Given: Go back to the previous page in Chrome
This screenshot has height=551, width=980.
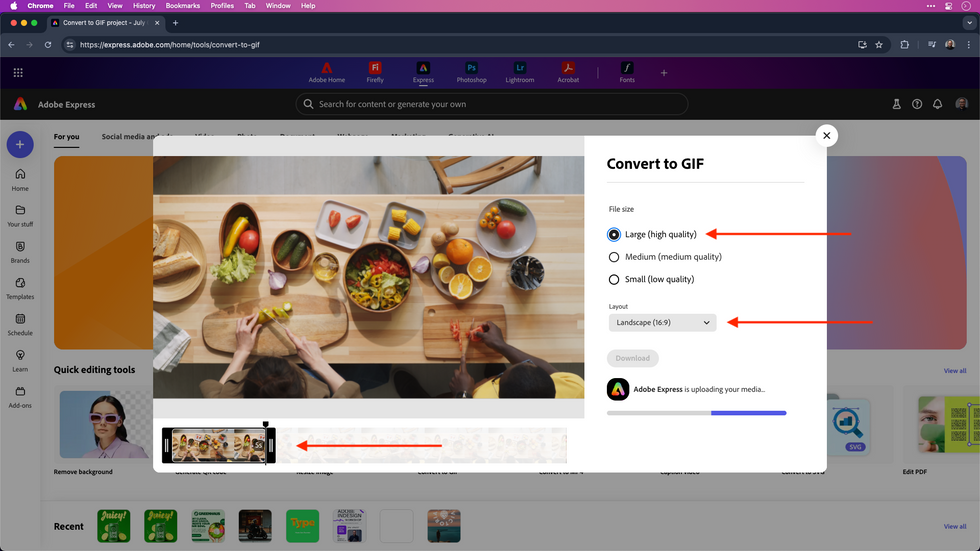Looking at the screenshot, I should (x=11, y=44).
